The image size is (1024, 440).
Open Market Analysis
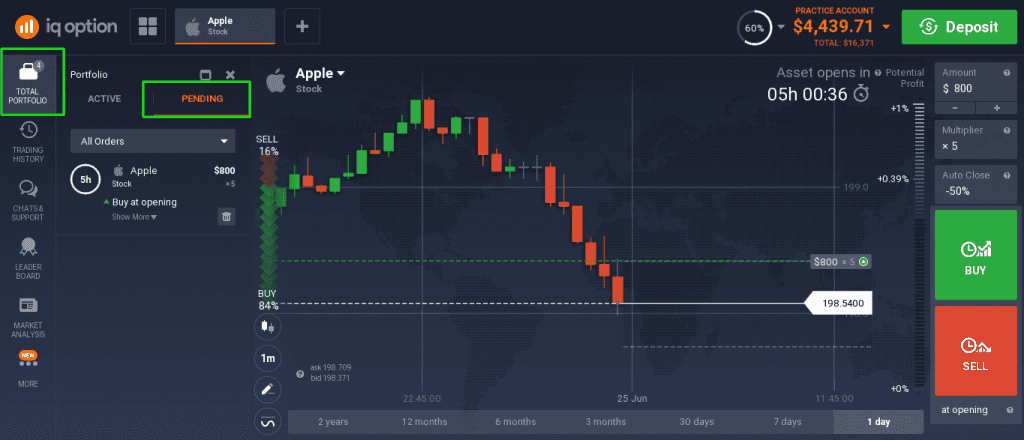(x=28, y=317)
